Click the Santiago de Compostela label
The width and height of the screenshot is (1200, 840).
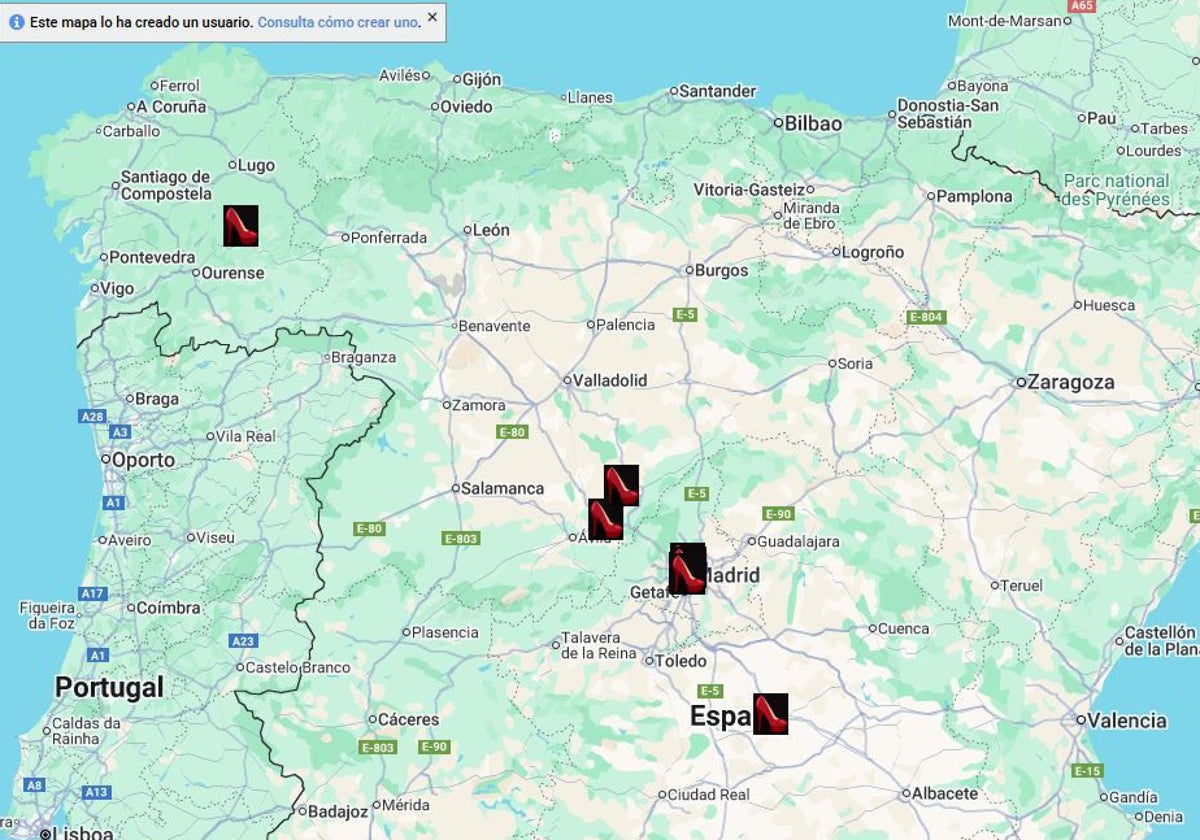(166, 185)
